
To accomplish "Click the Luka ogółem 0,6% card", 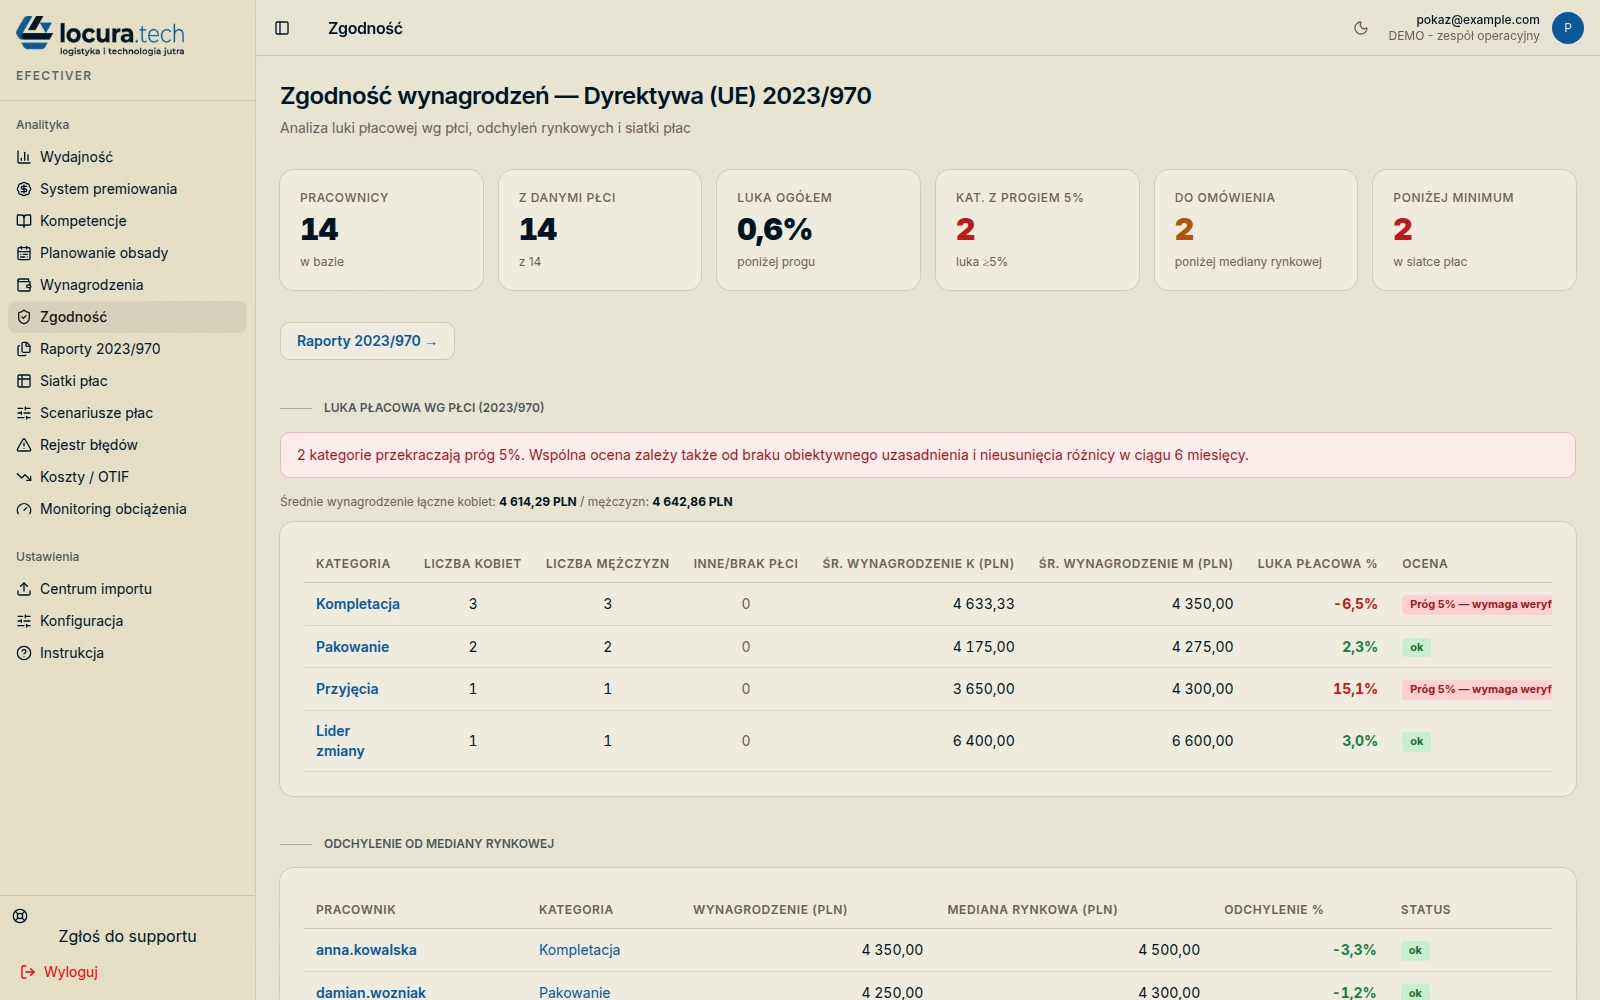I will [818, 230].
